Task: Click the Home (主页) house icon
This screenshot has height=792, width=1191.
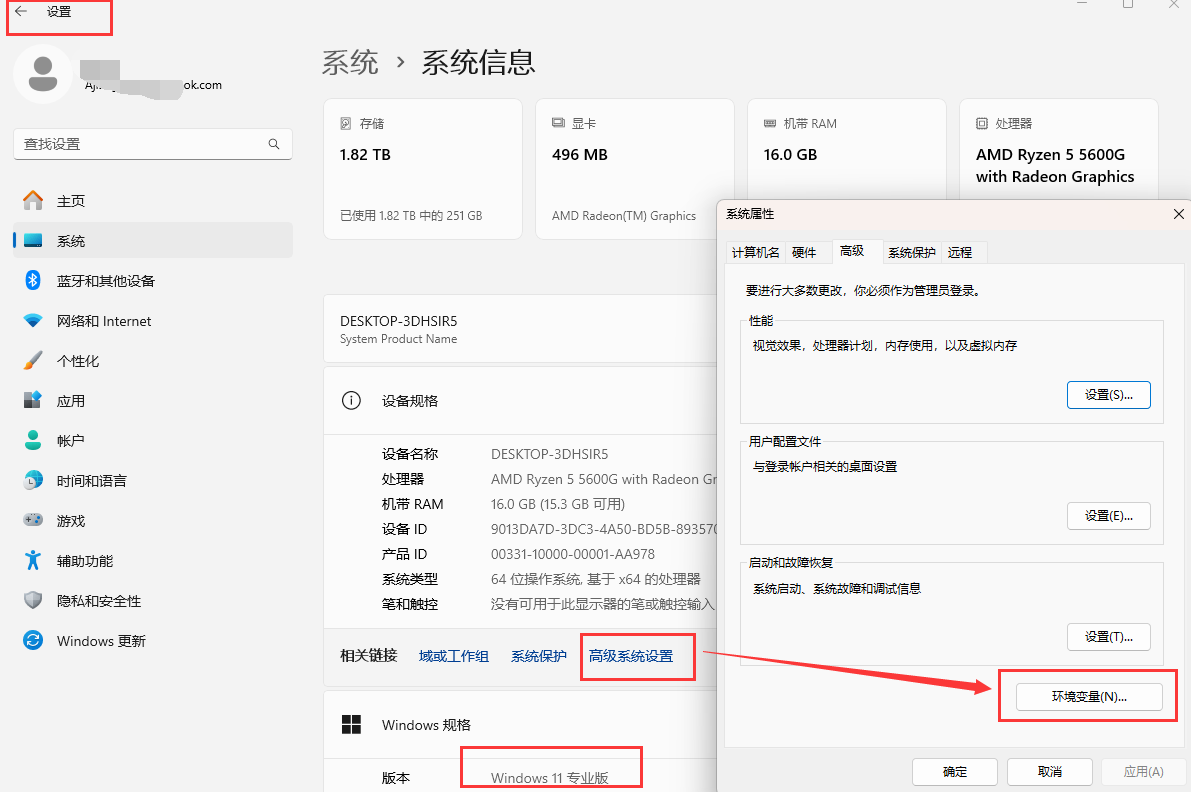Action: pyautogui.click(x=33, y=200)
